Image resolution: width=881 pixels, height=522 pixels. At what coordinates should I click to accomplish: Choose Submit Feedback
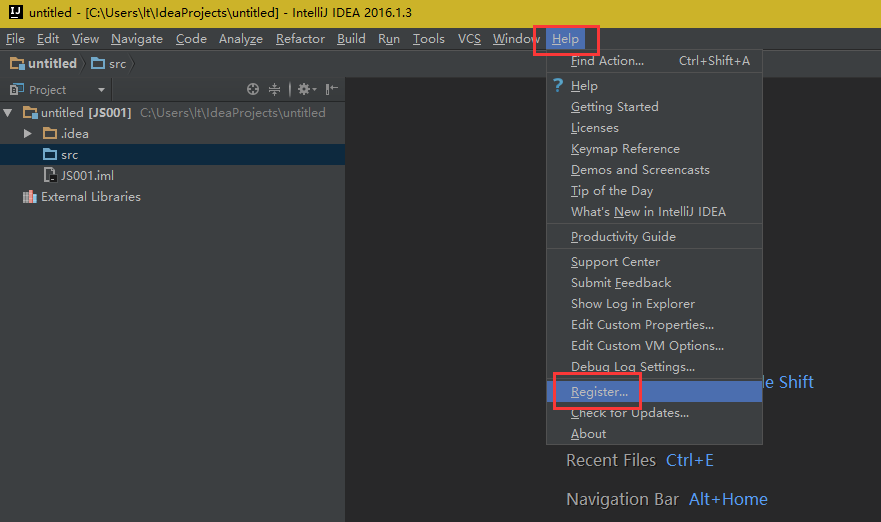pyautogui.click(x=655, y=283)
